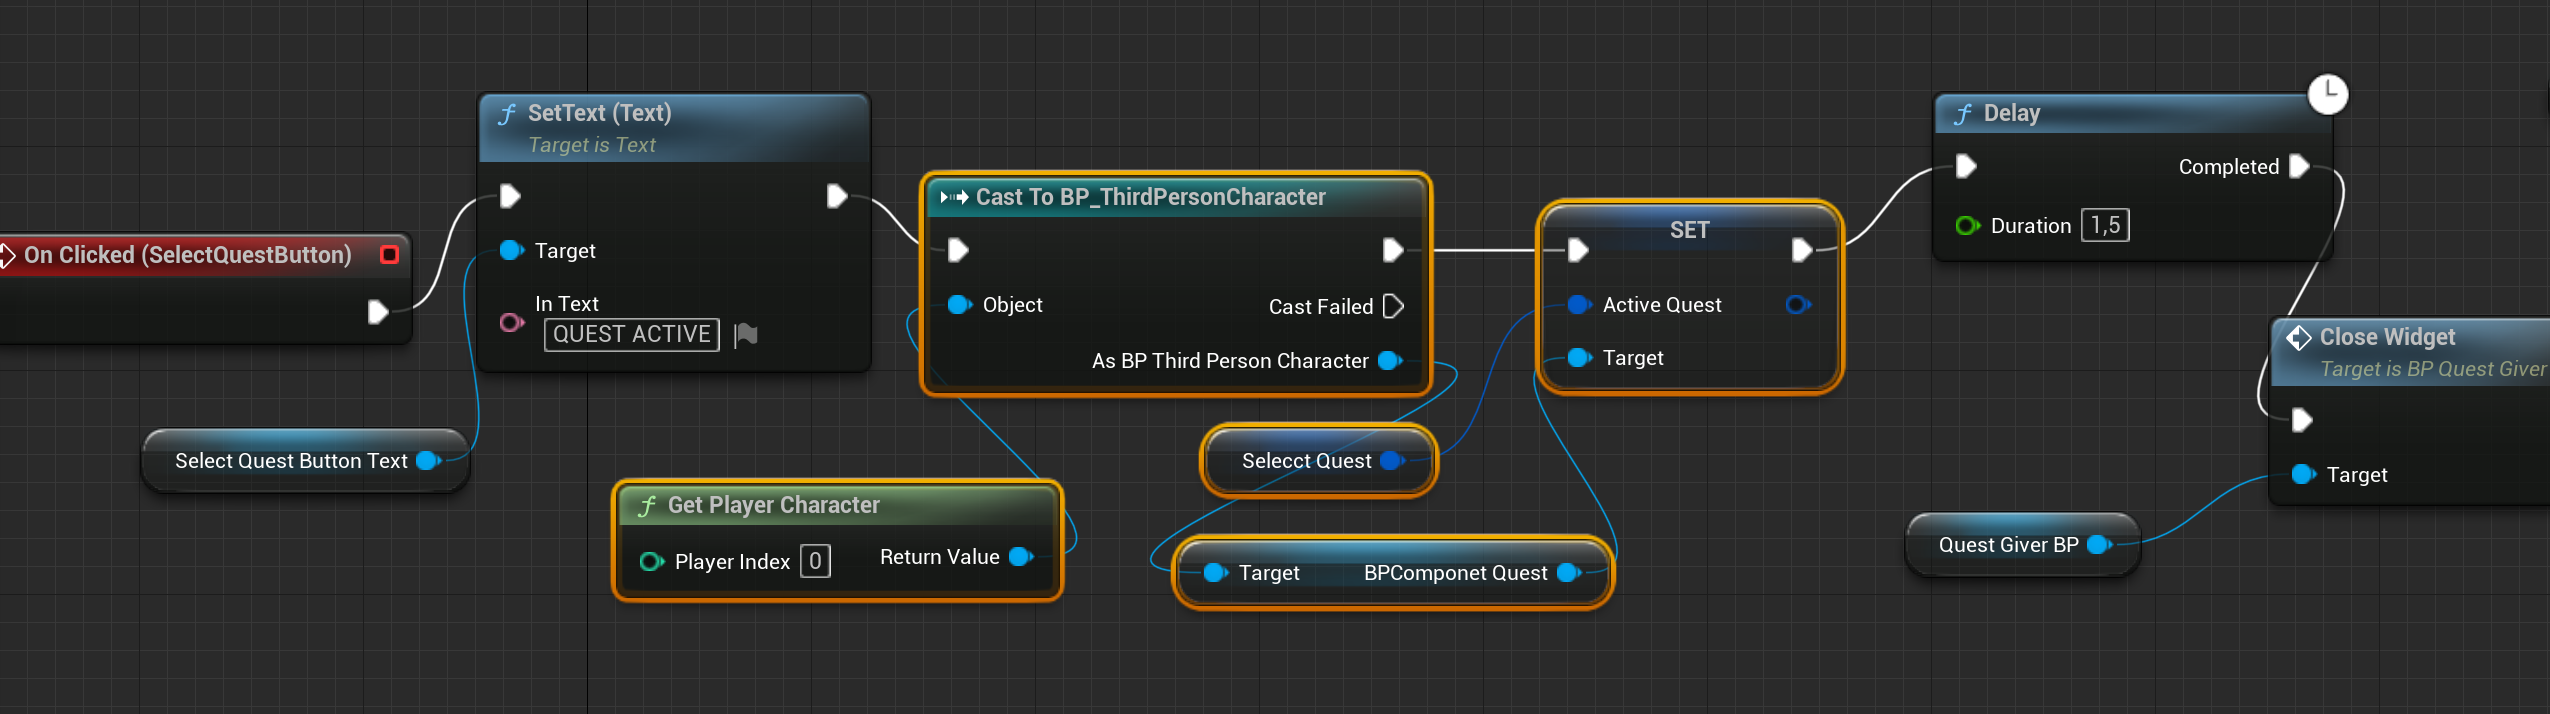
Task: Click the Cast node arrows icon
Action: [x=954, y=198]
